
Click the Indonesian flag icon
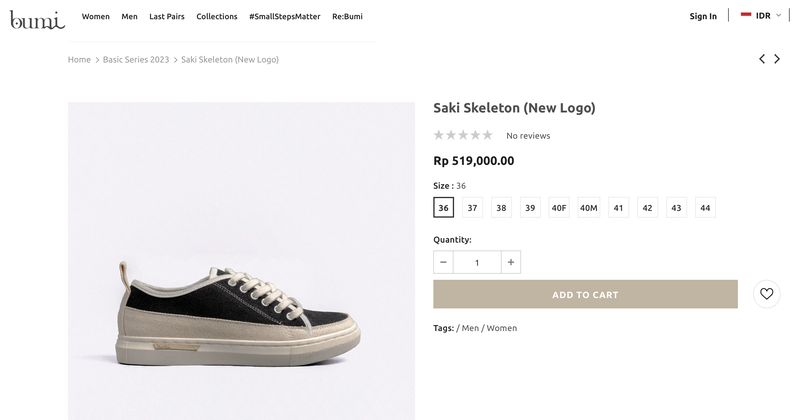(x=746, y=15)
